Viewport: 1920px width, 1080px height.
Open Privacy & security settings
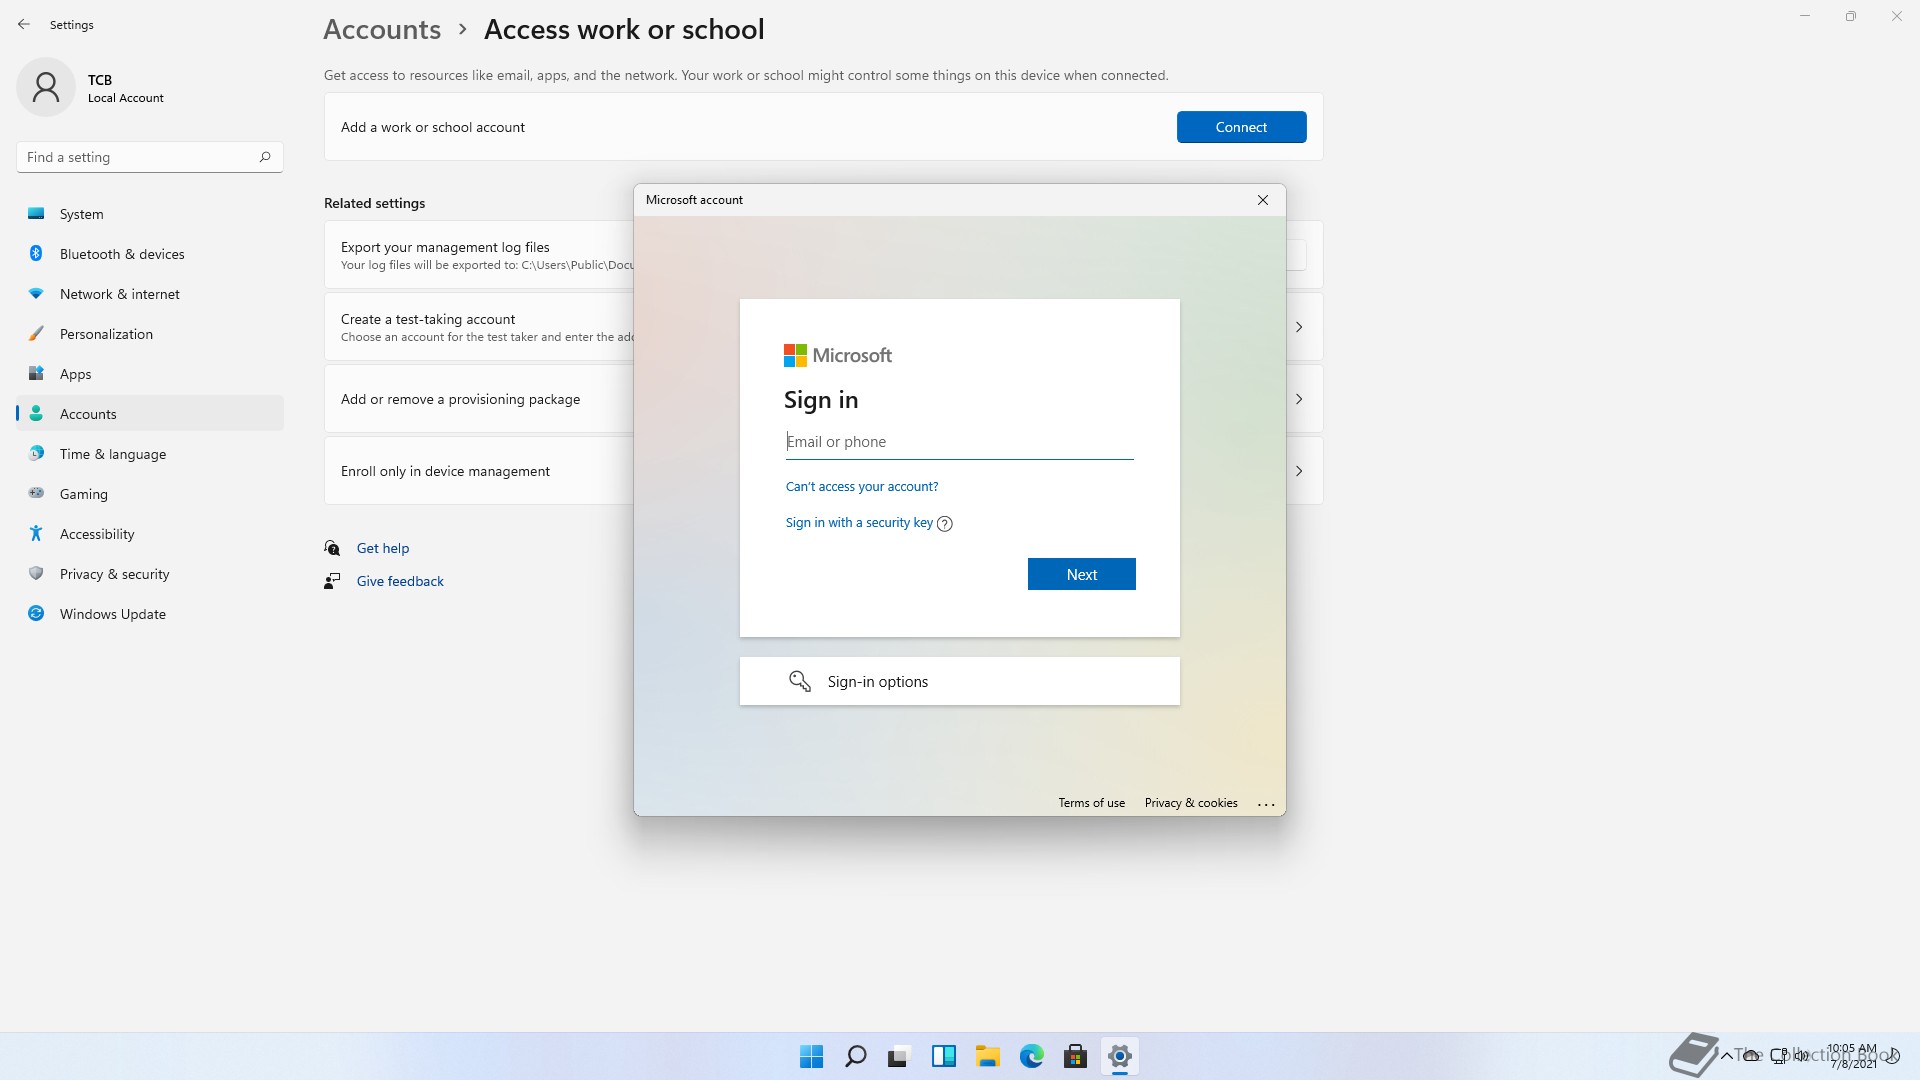[x=150, y=574]
